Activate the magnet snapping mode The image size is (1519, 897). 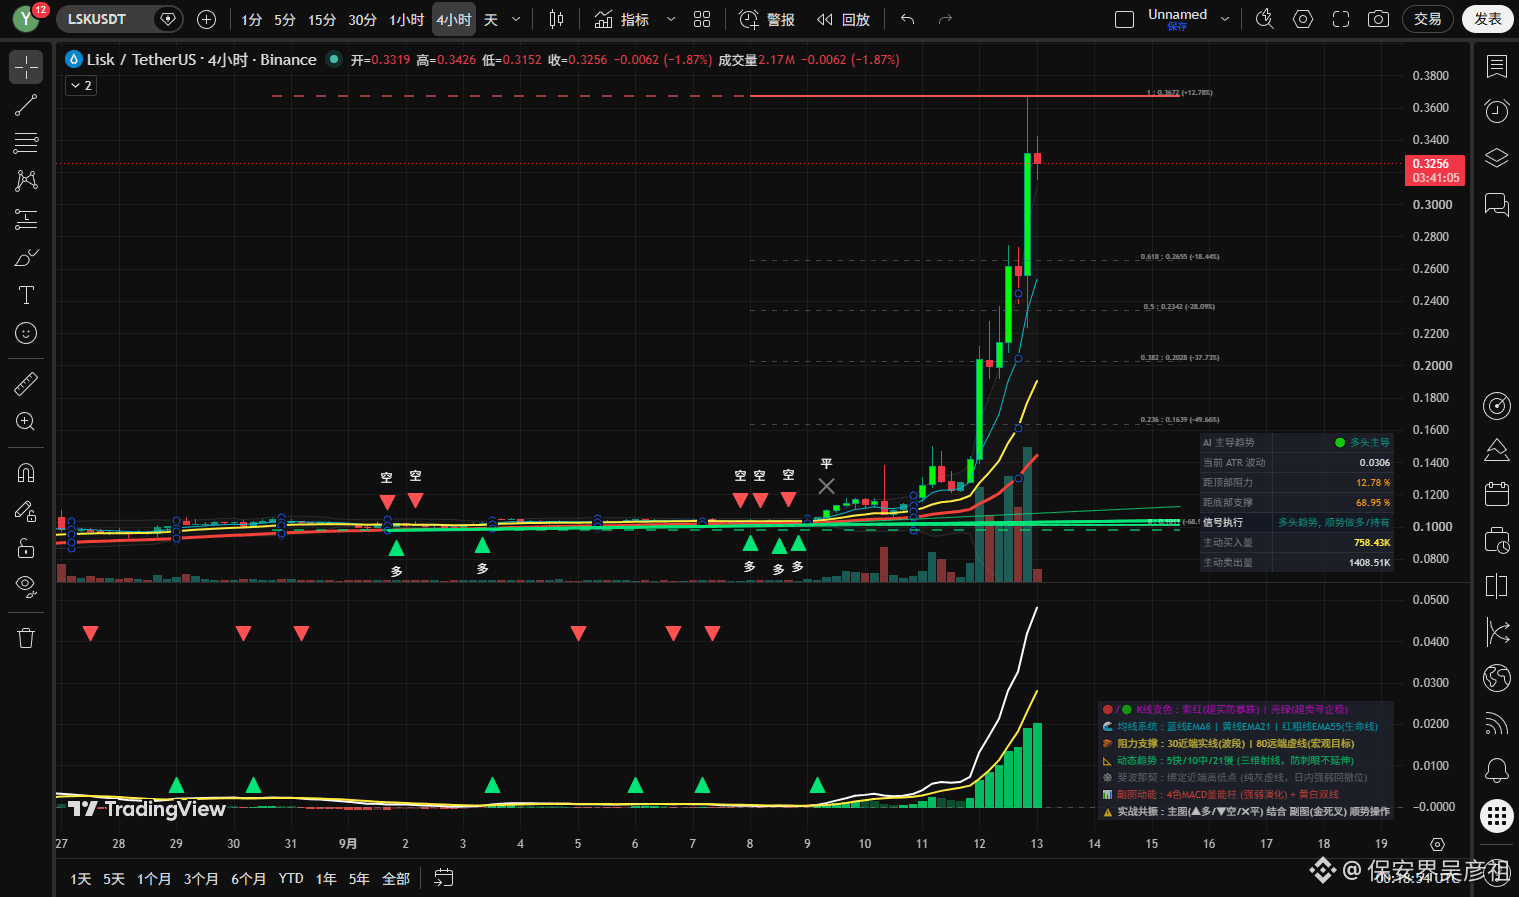pyautogui.click(x=26, y=472)
